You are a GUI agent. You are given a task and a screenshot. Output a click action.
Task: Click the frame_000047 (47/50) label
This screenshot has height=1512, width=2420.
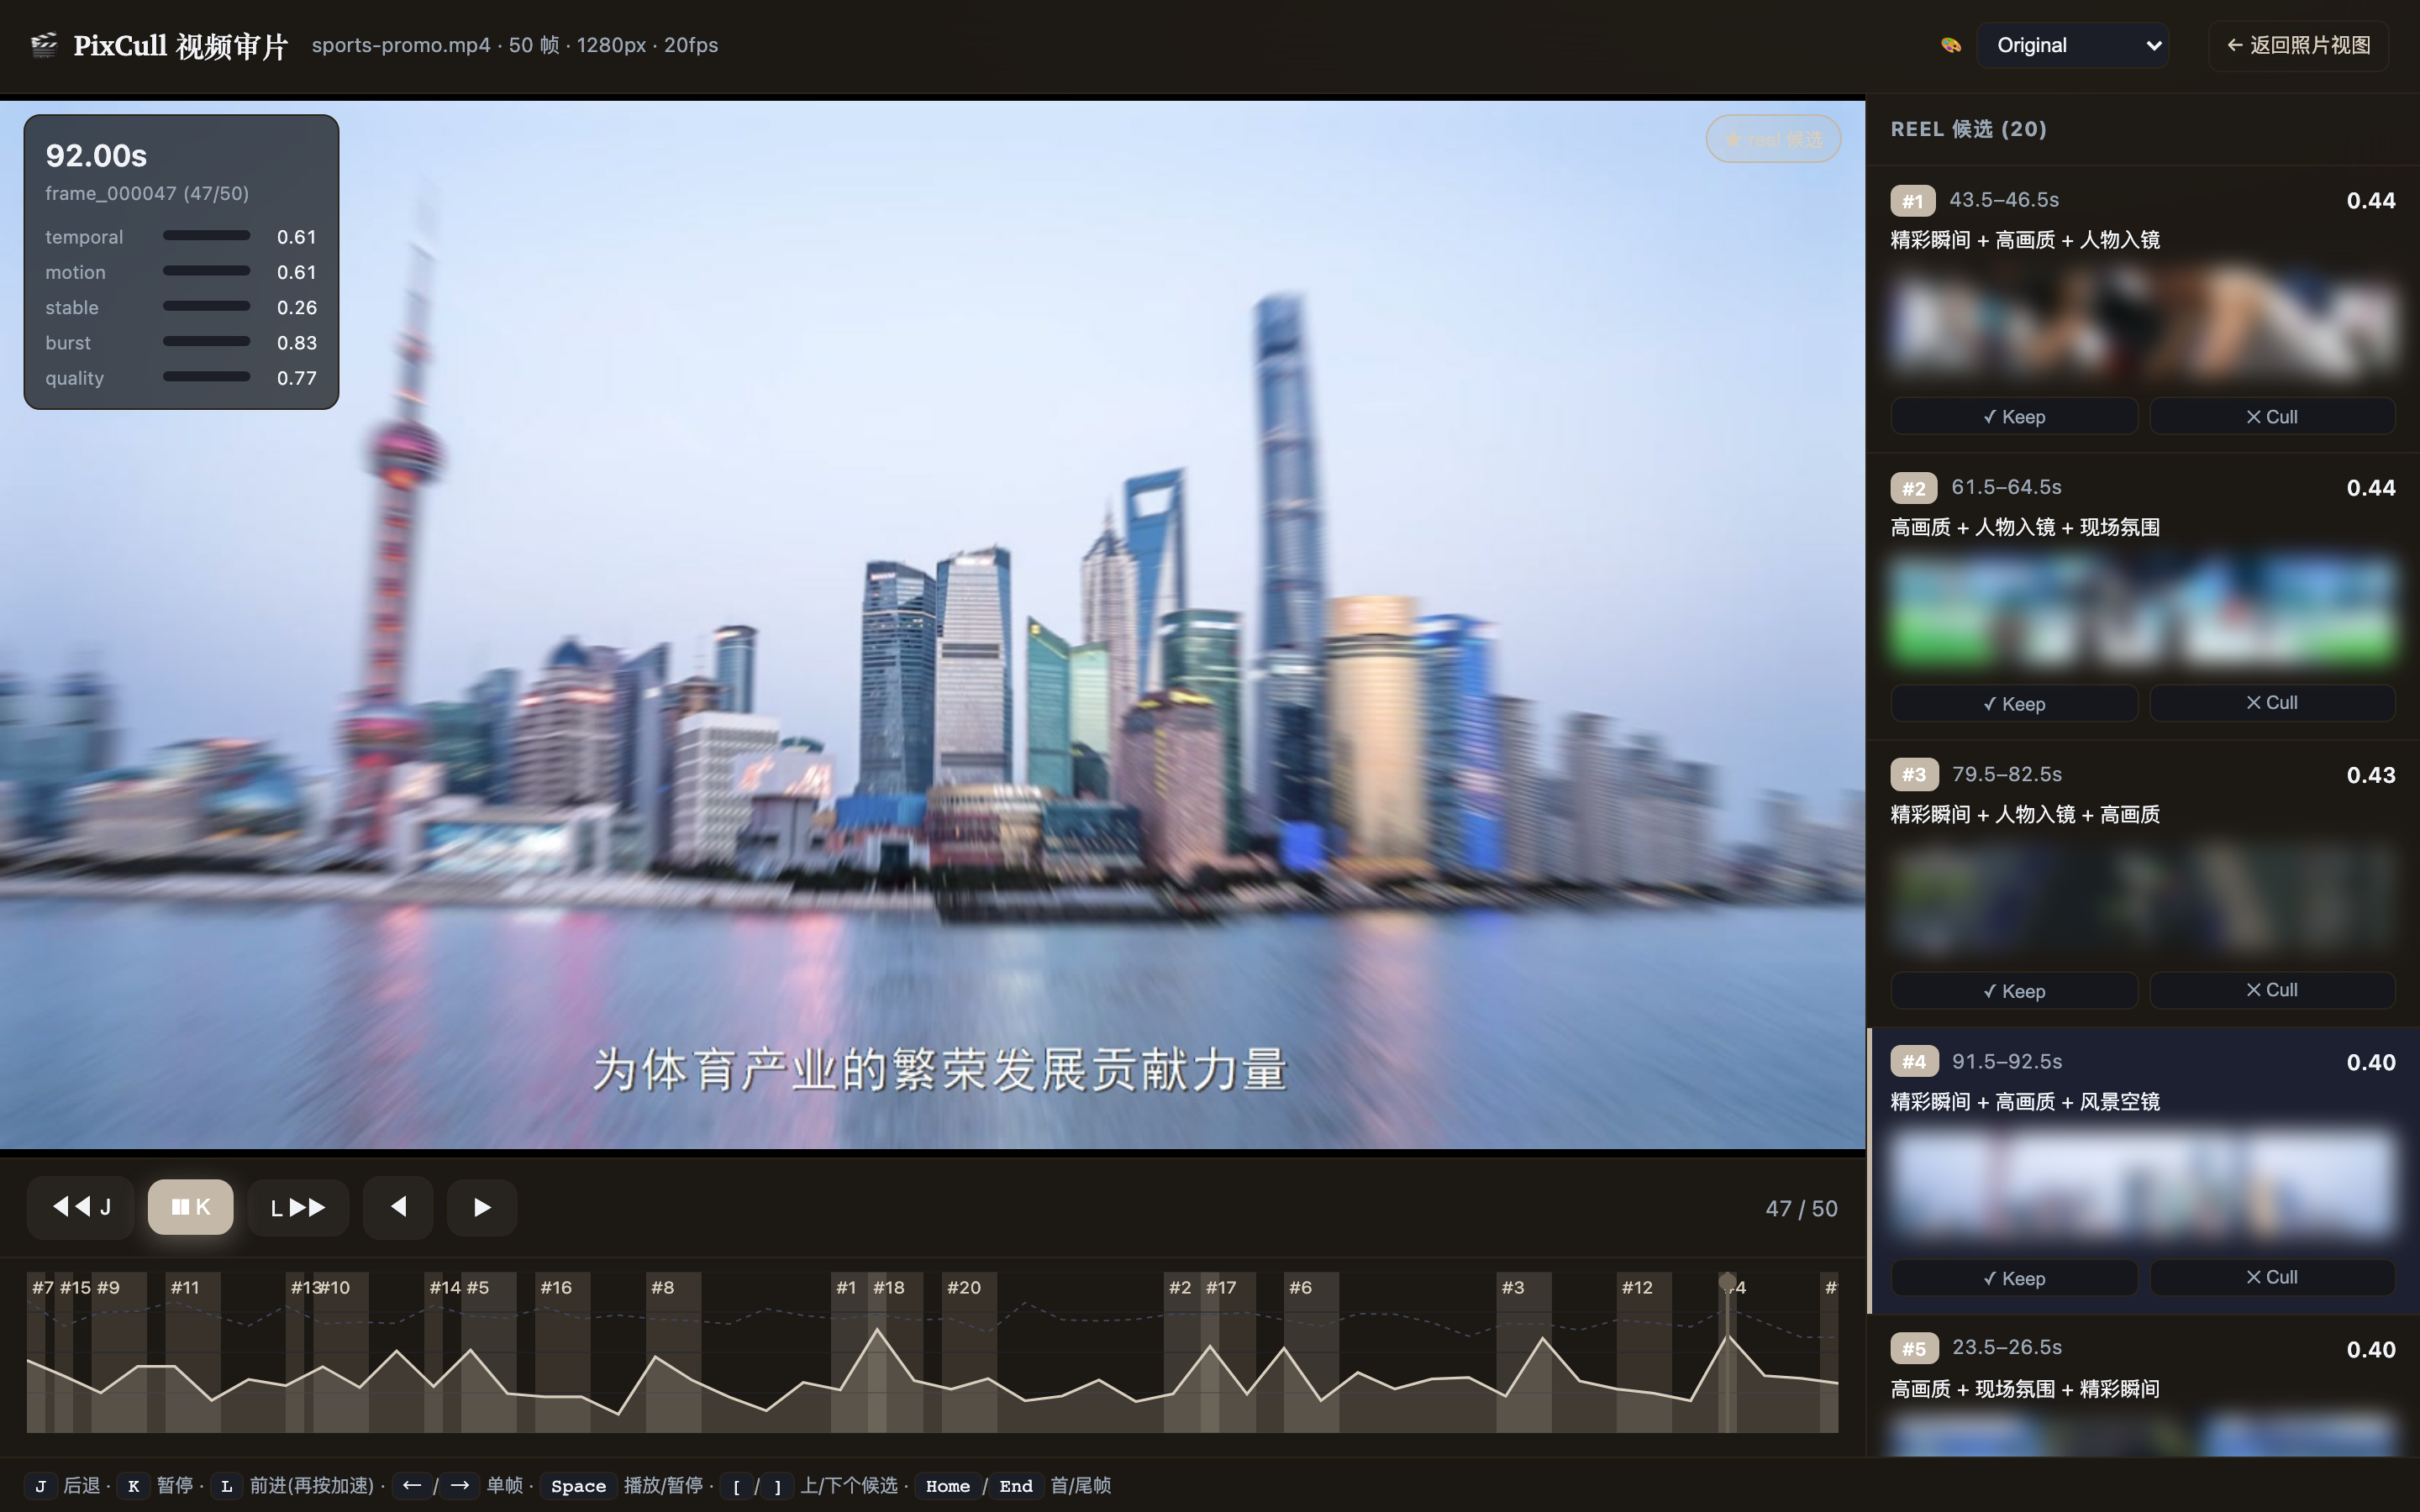(x=147, y=193)
